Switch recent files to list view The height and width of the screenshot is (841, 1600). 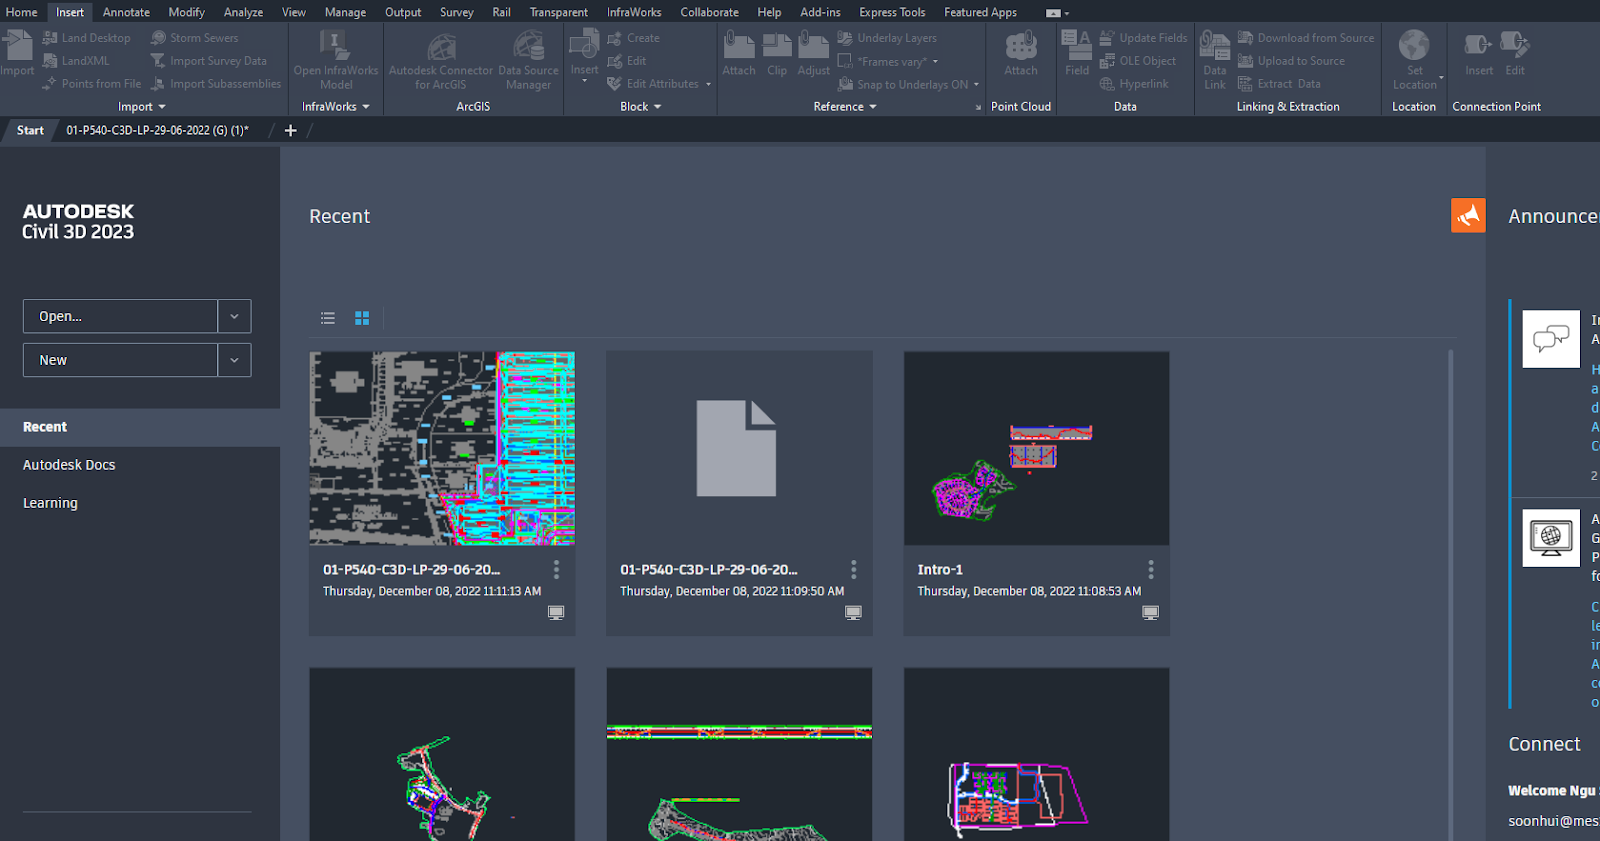(328, 318)
